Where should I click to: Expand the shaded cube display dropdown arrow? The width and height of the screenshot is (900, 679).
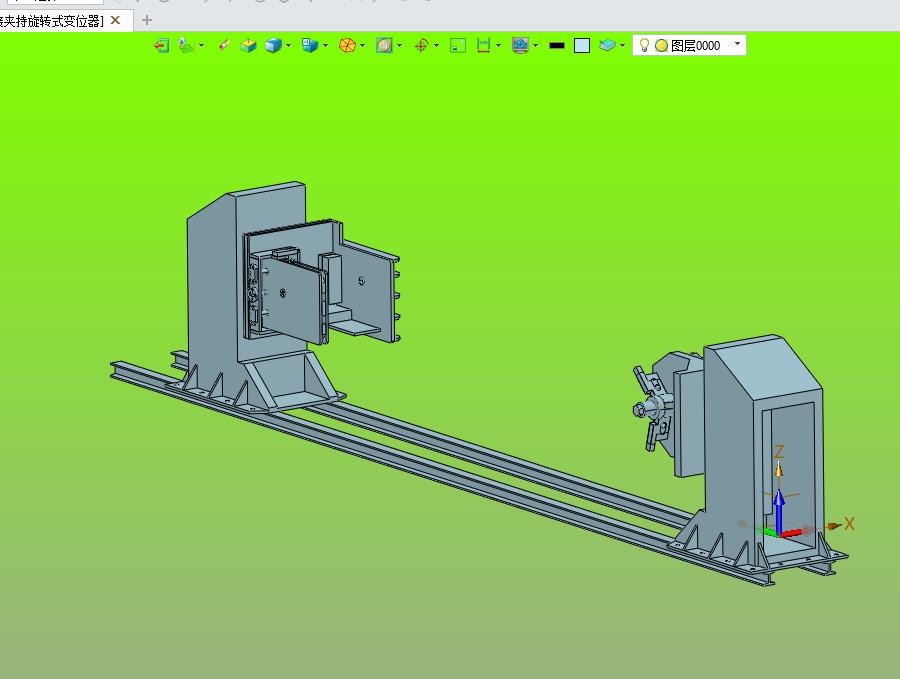point(288,45)
